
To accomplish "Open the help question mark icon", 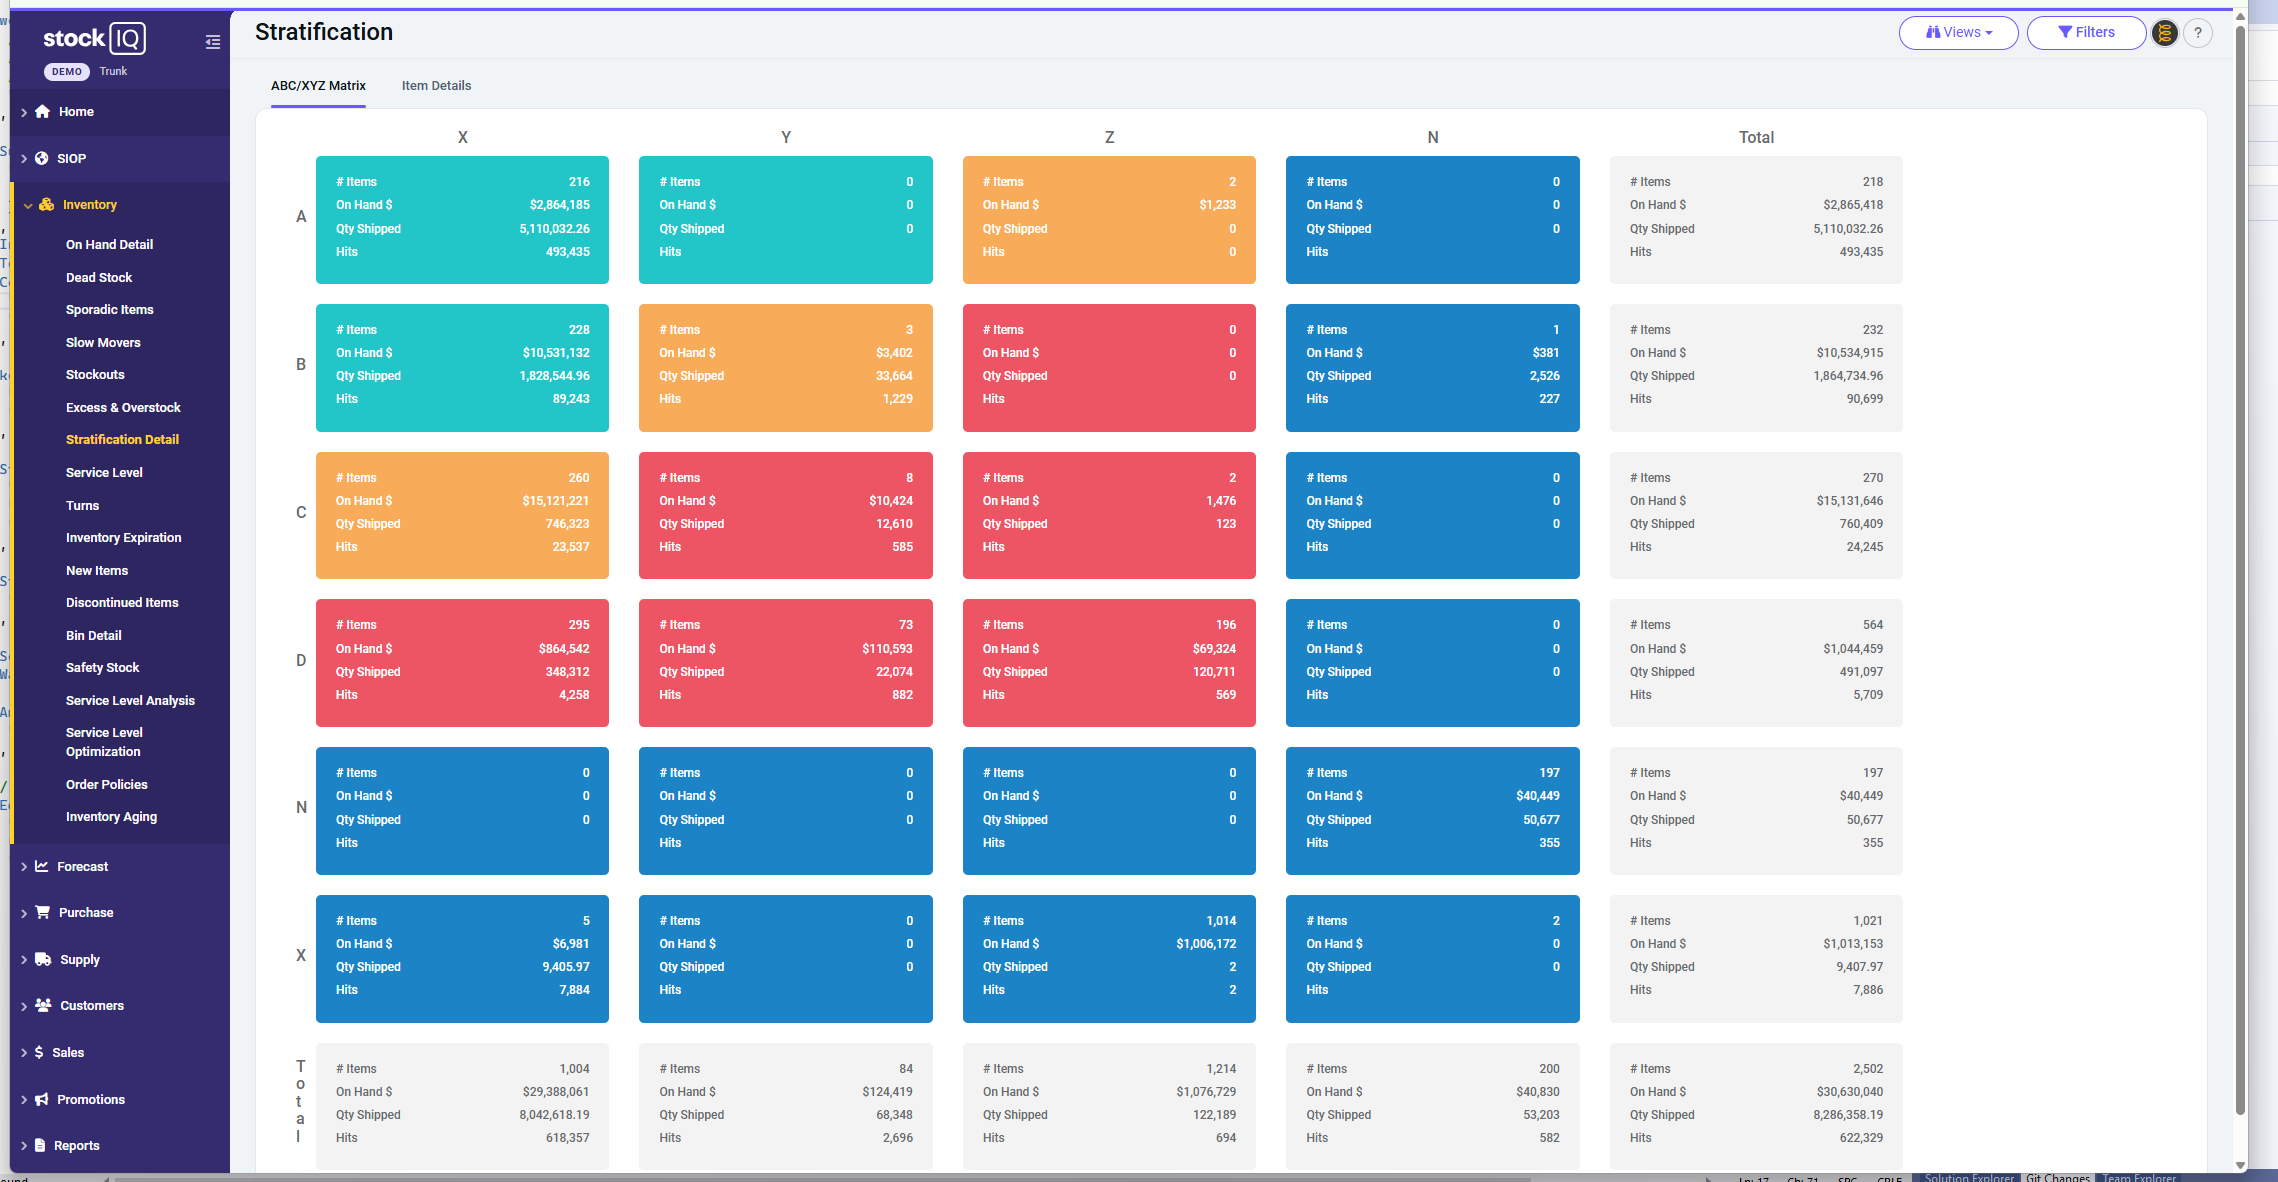I will pos(2198,33).
